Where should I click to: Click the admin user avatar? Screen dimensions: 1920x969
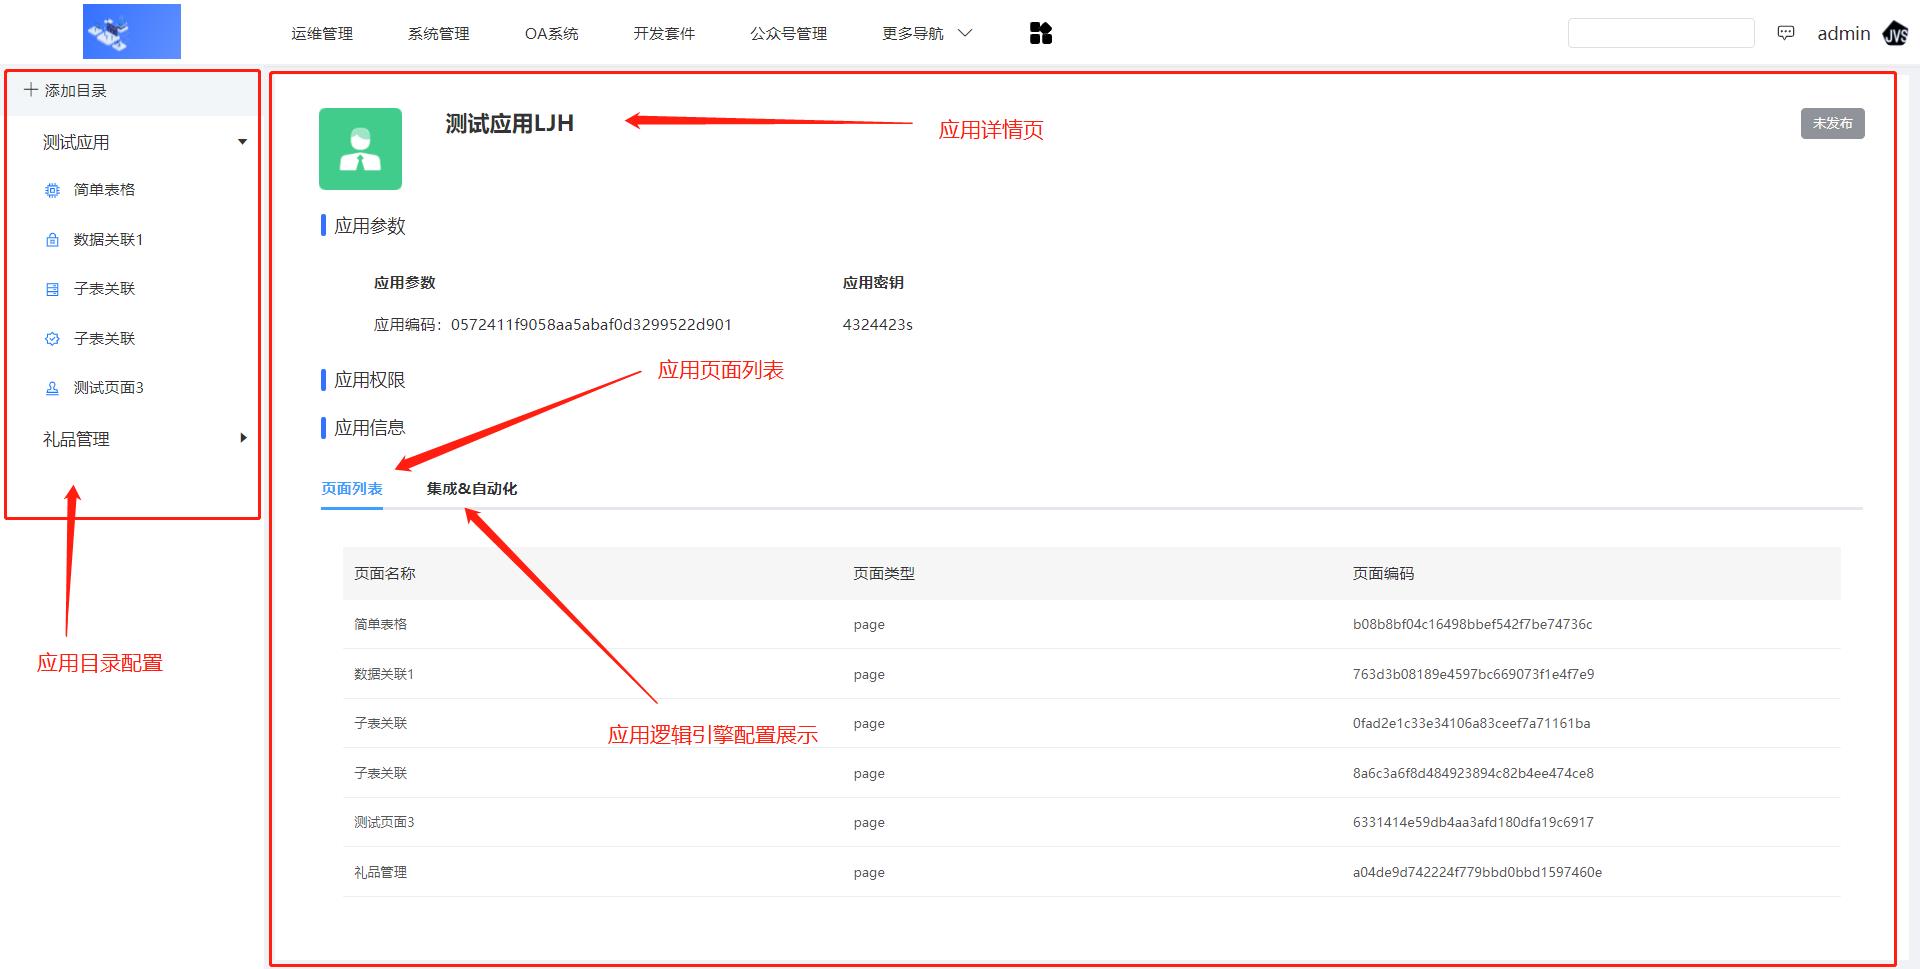[x=1895, y=34]
